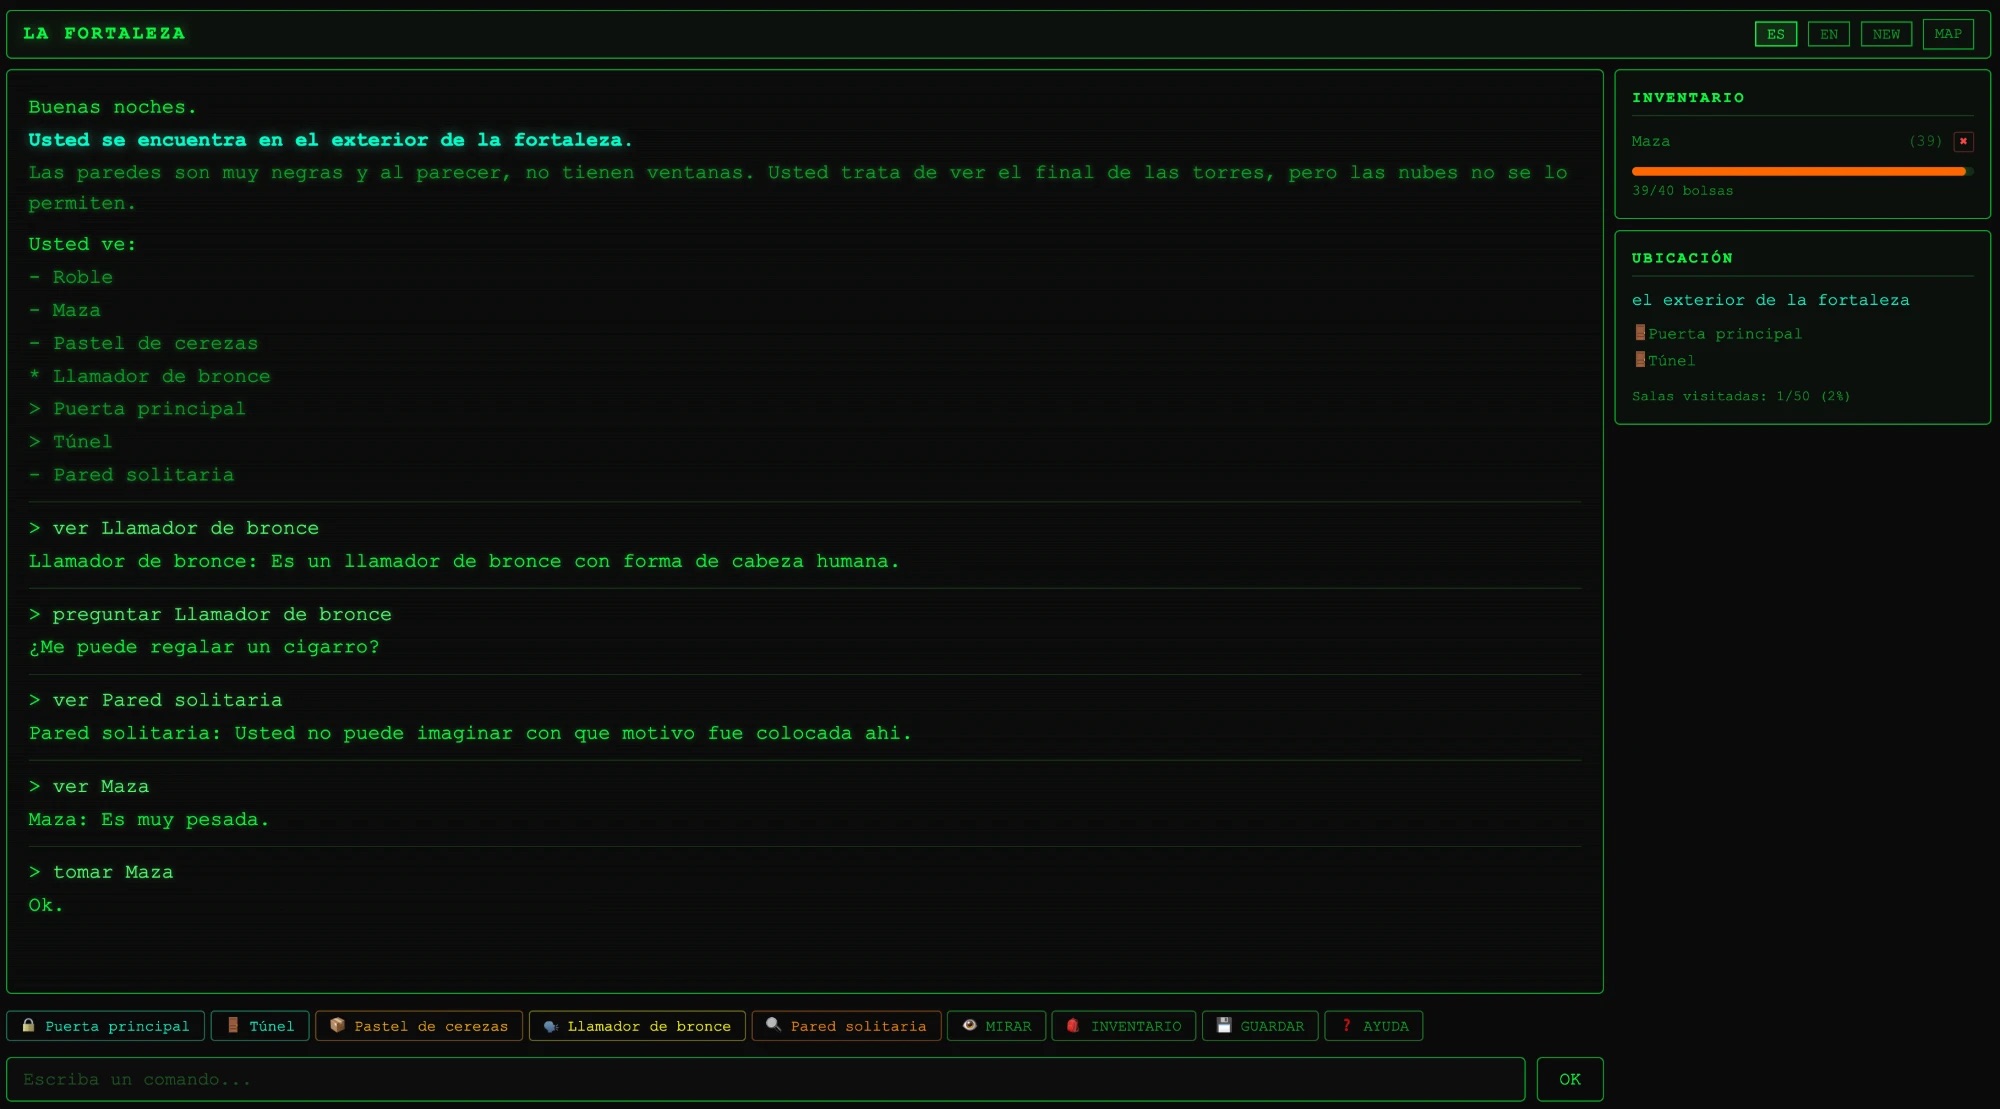Click the floppy disk icon on GUARDAR
The height and width of the screenshot is (1109, 2000).
pyautogui.click(x=1223, y=1025)
